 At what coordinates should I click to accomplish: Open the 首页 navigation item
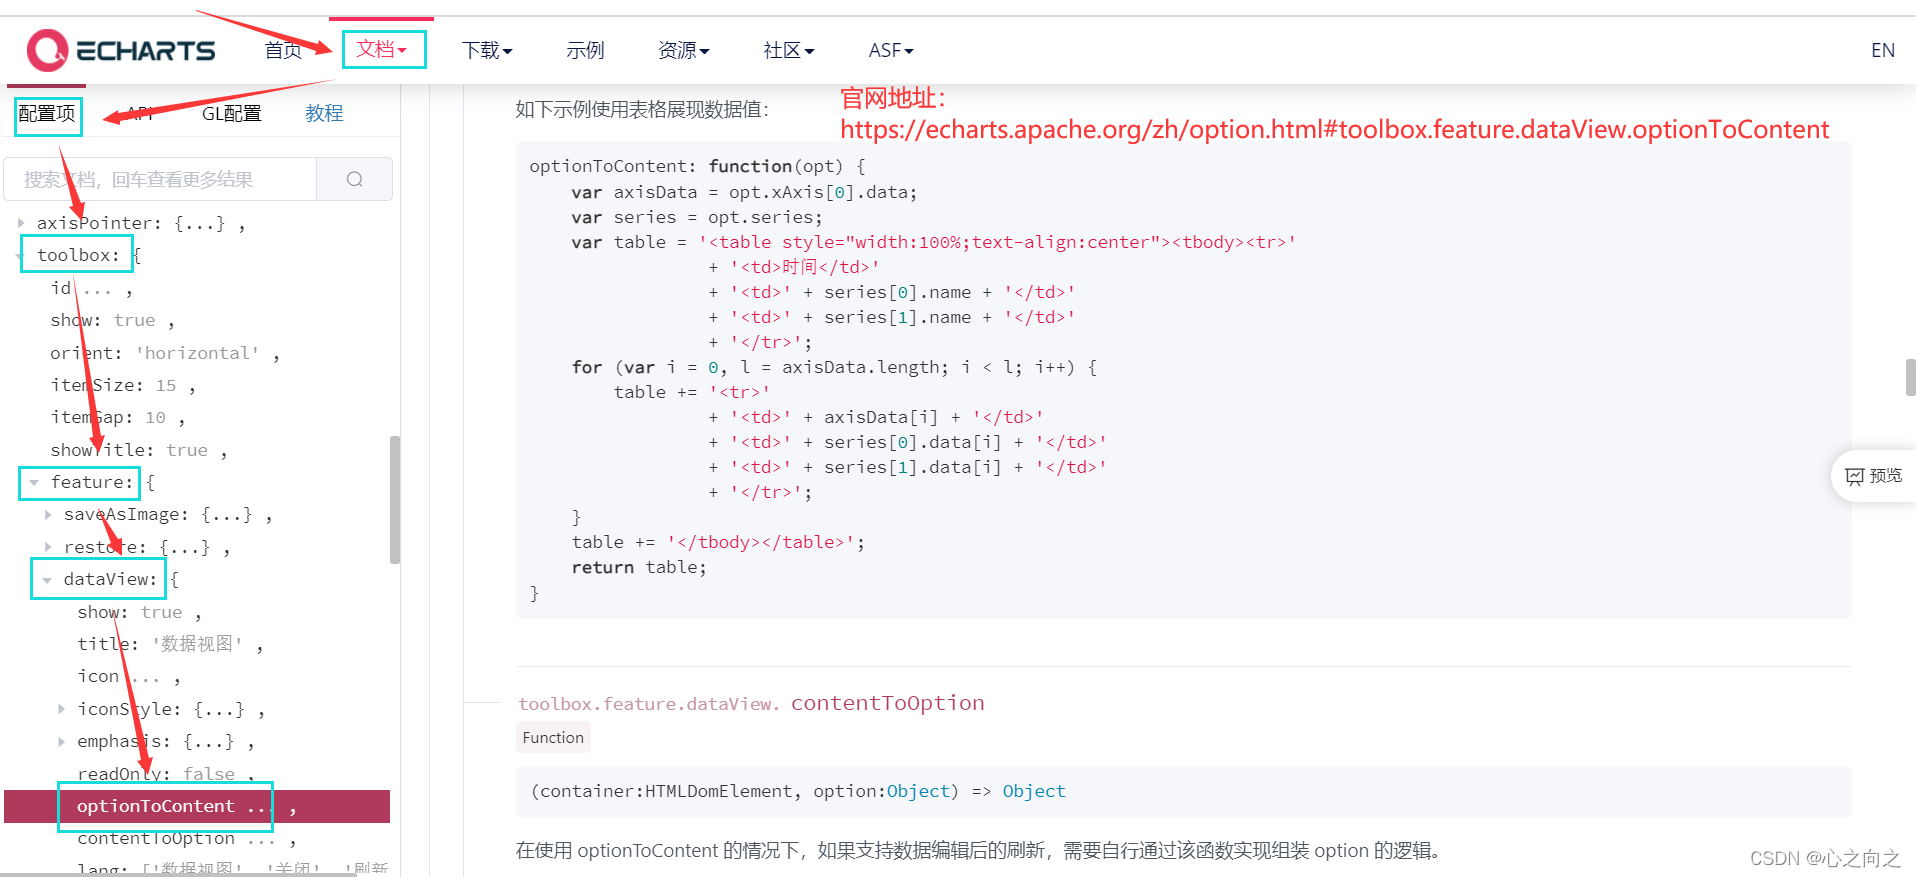click(283, 50)
